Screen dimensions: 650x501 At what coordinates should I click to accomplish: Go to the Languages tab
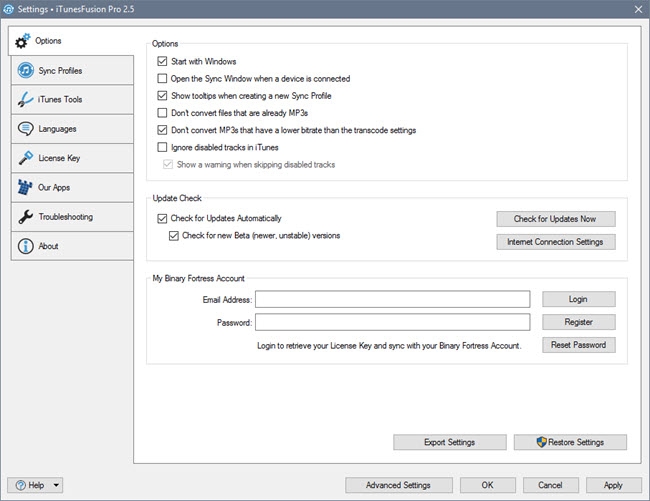(72, 129)
